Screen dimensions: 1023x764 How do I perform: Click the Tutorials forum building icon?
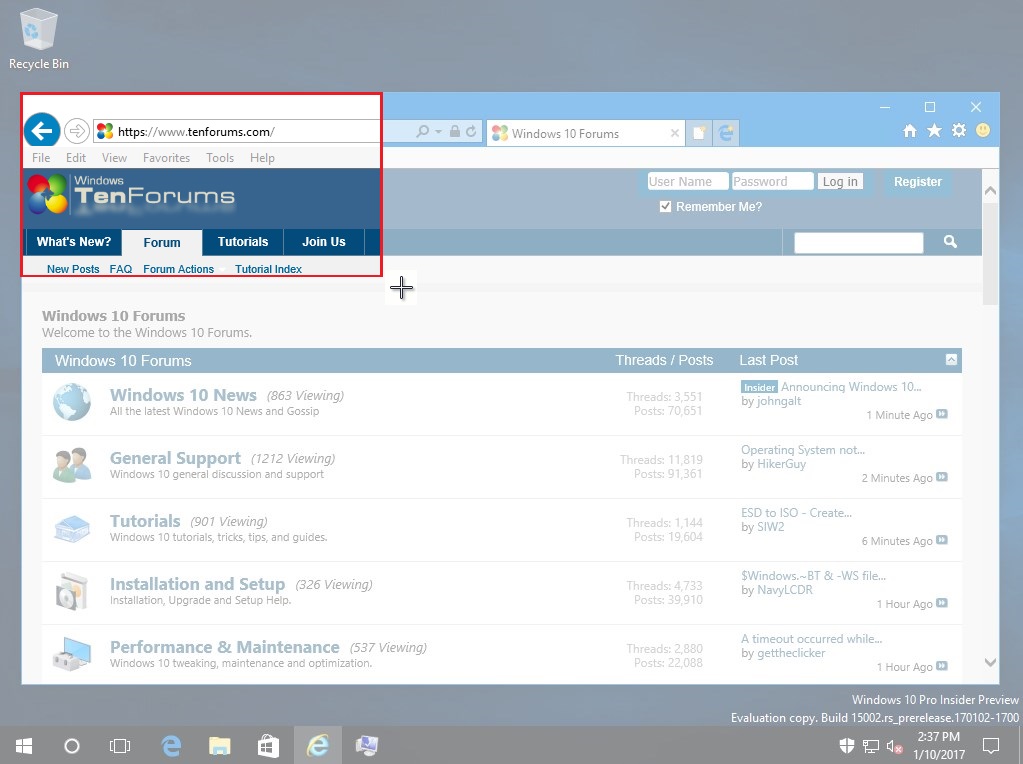(72, 528)
